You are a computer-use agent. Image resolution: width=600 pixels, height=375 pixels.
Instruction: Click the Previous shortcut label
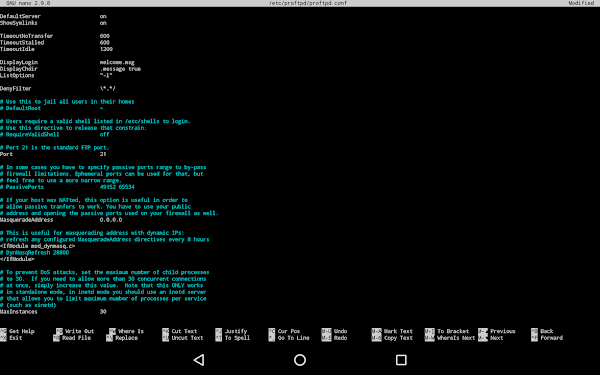pos(503,331)
